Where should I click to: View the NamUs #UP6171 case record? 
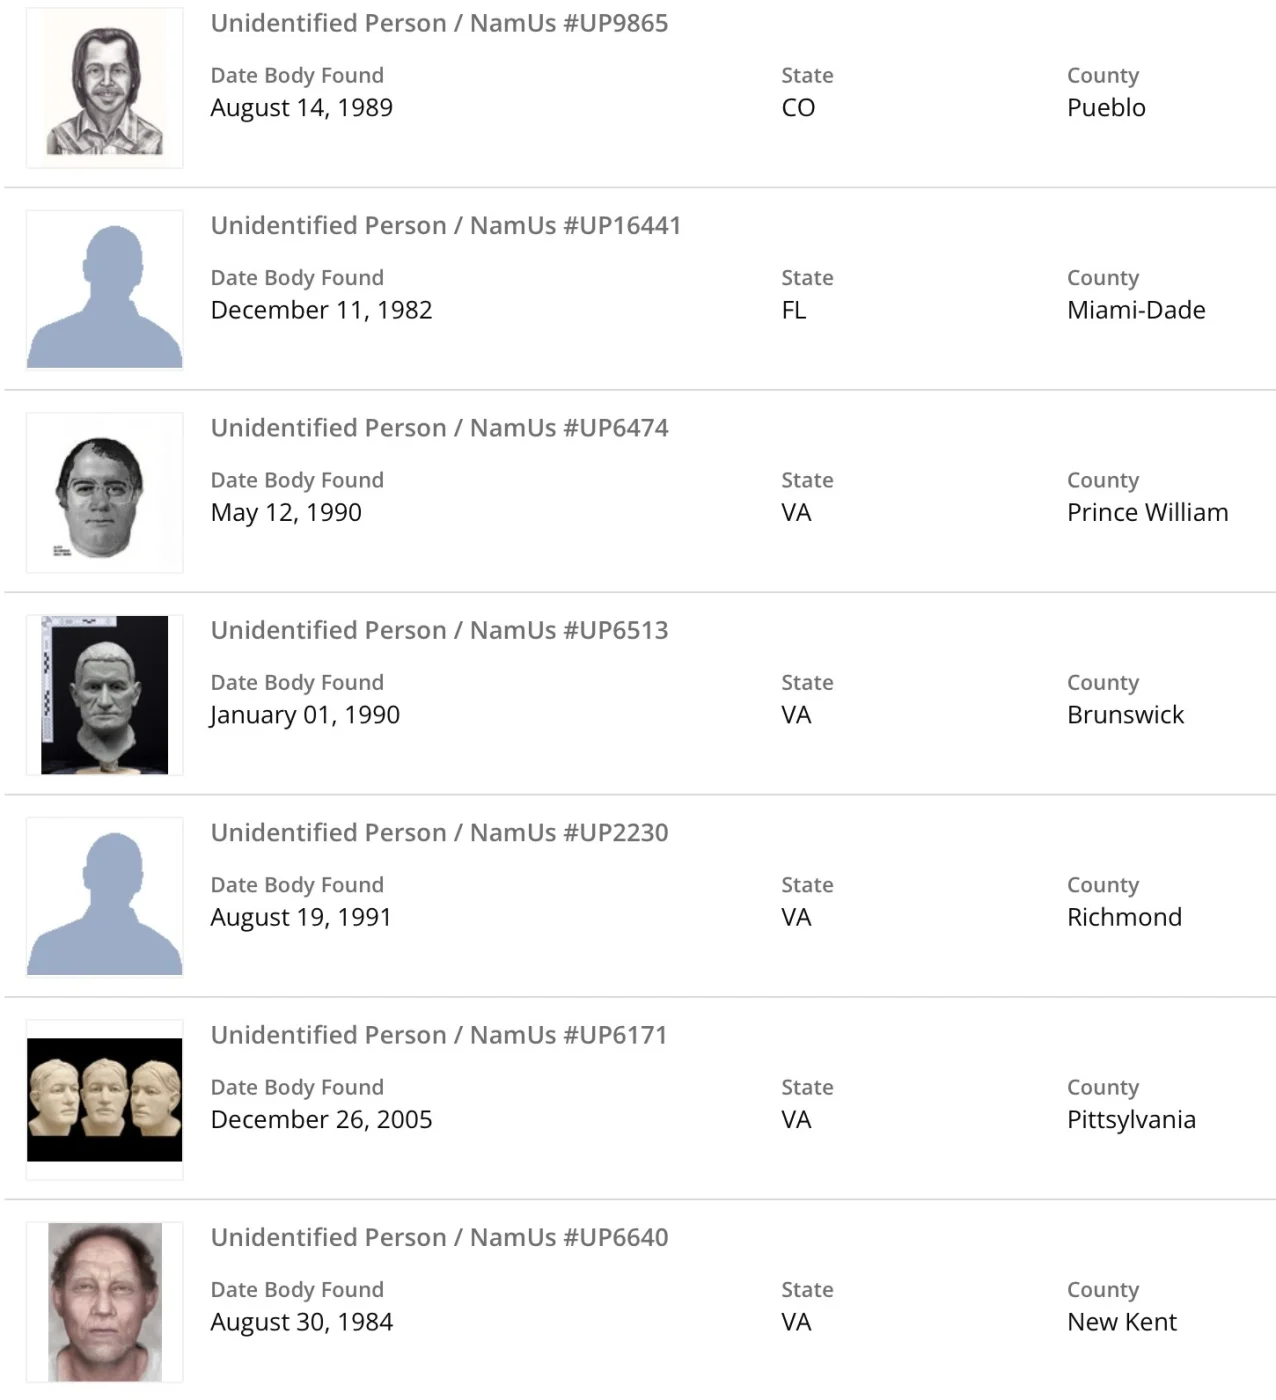click(x=438, y=1035)
